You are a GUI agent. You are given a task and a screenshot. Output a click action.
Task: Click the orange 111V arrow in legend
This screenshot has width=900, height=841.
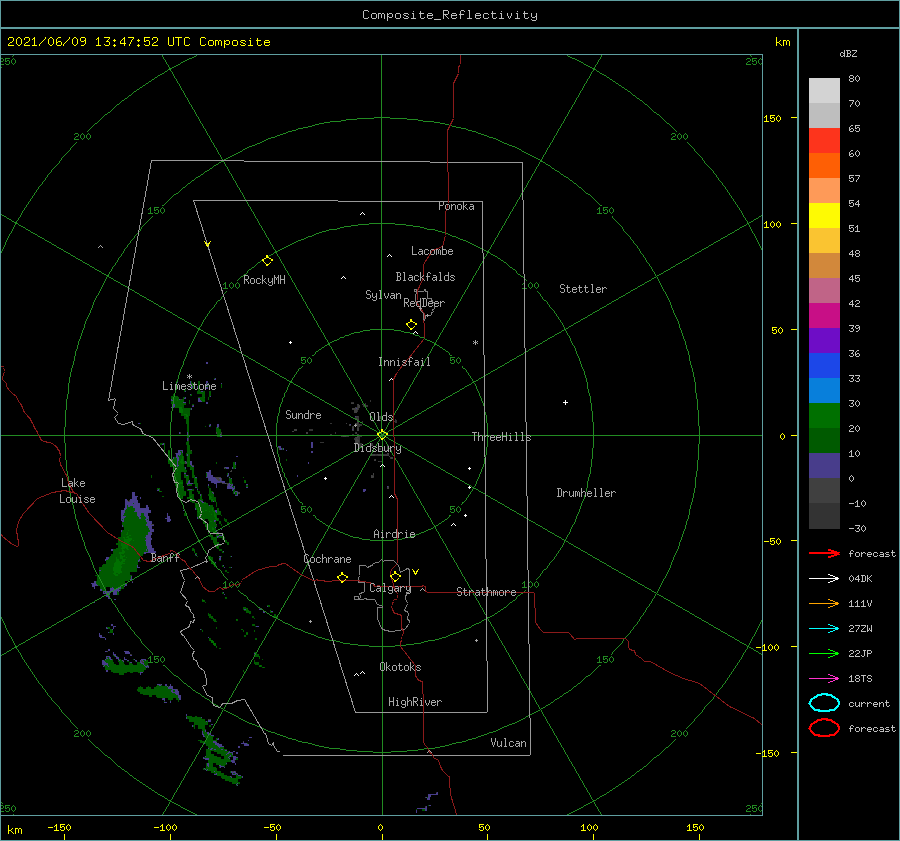[824, 603]
